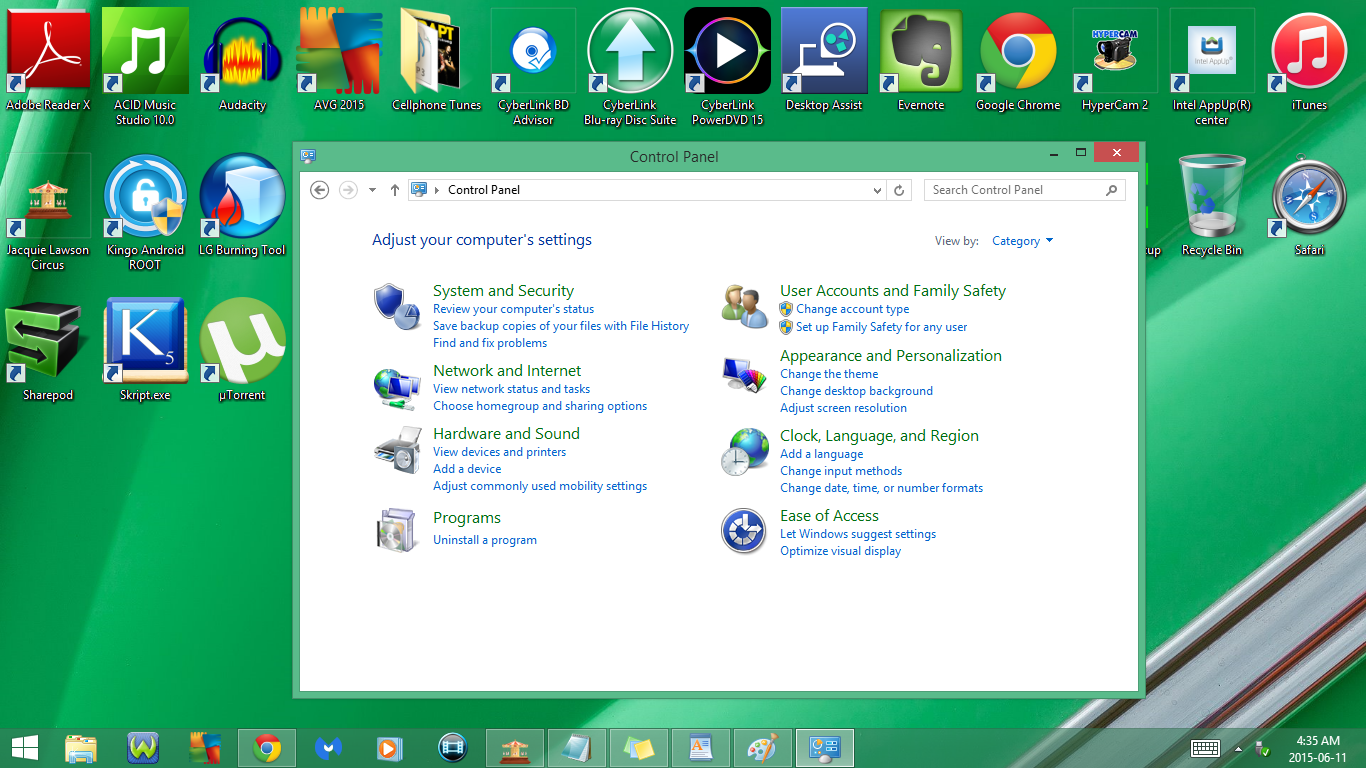Select the Cellphone Tunes folder
Screen dimensions: 1366x768
coord(436,60)
